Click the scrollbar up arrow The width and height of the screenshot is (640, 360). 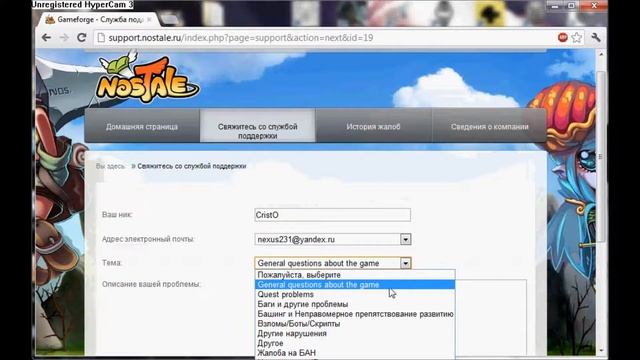click(x=600, y=54)
